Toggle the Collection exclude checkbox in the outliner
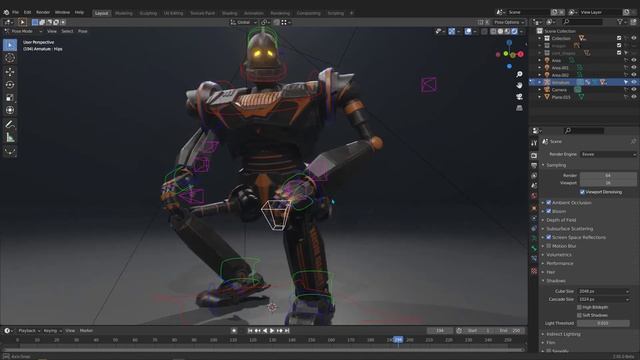 click(x=619, y=38)
